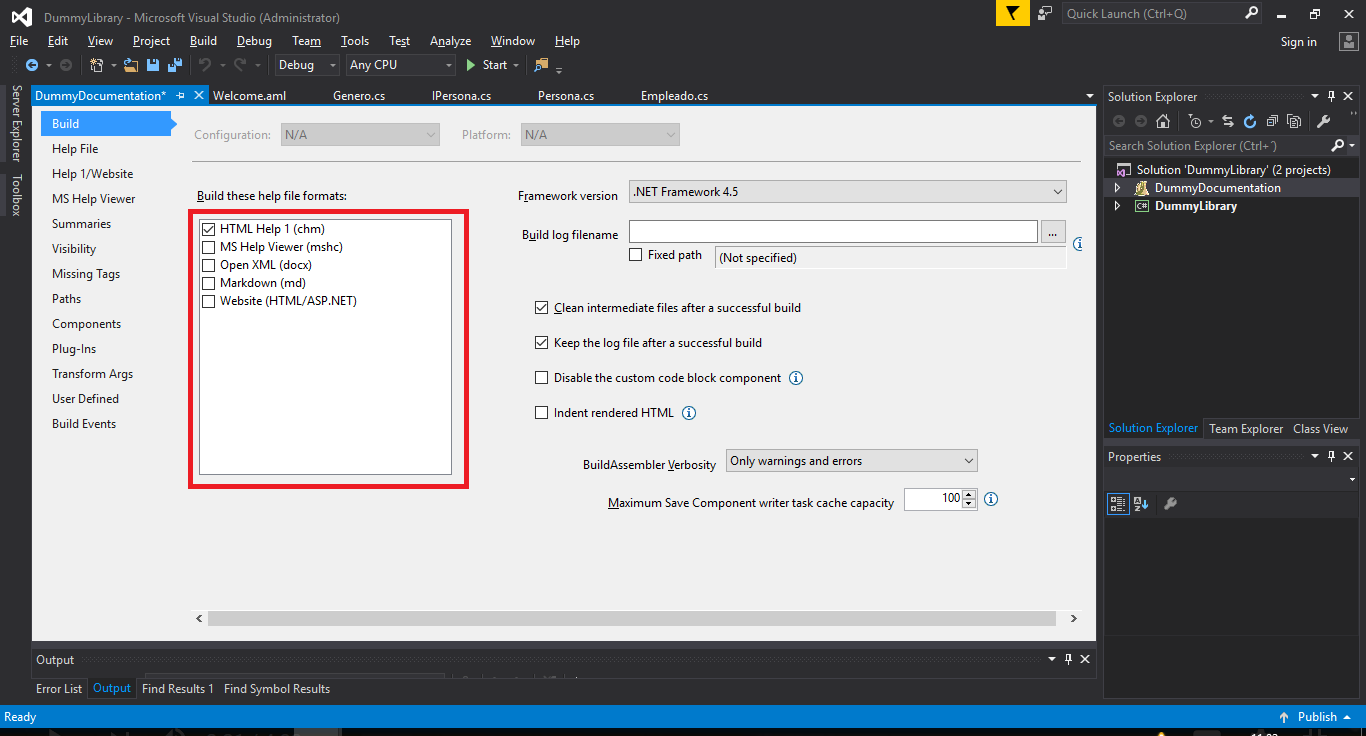Expand the DummyDocumentation project node
Image resolution: width=1366 pixels, height=736 pixels.
(1118, 188)
